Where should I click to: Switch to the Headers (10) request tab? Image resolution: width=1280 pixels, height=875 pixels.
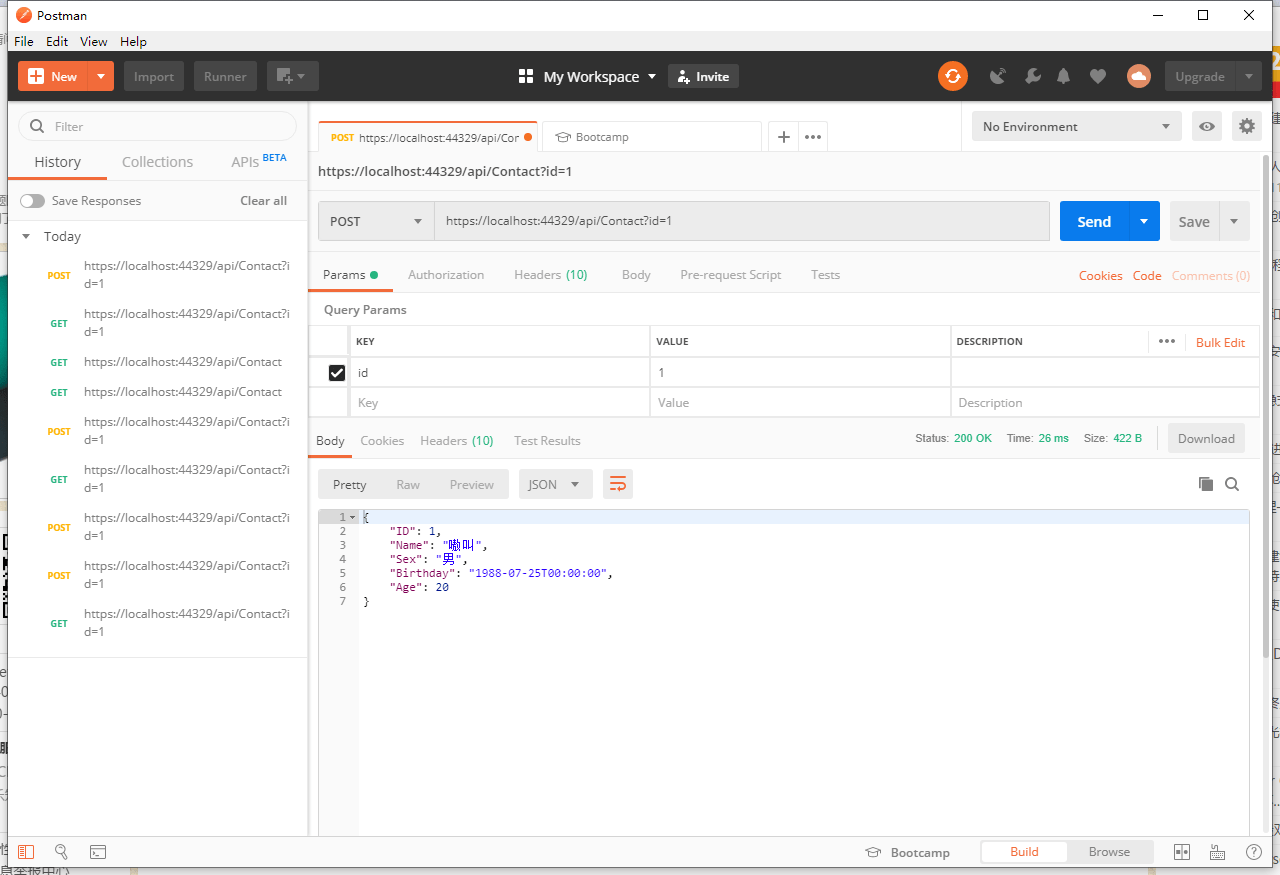click(550, 275)
